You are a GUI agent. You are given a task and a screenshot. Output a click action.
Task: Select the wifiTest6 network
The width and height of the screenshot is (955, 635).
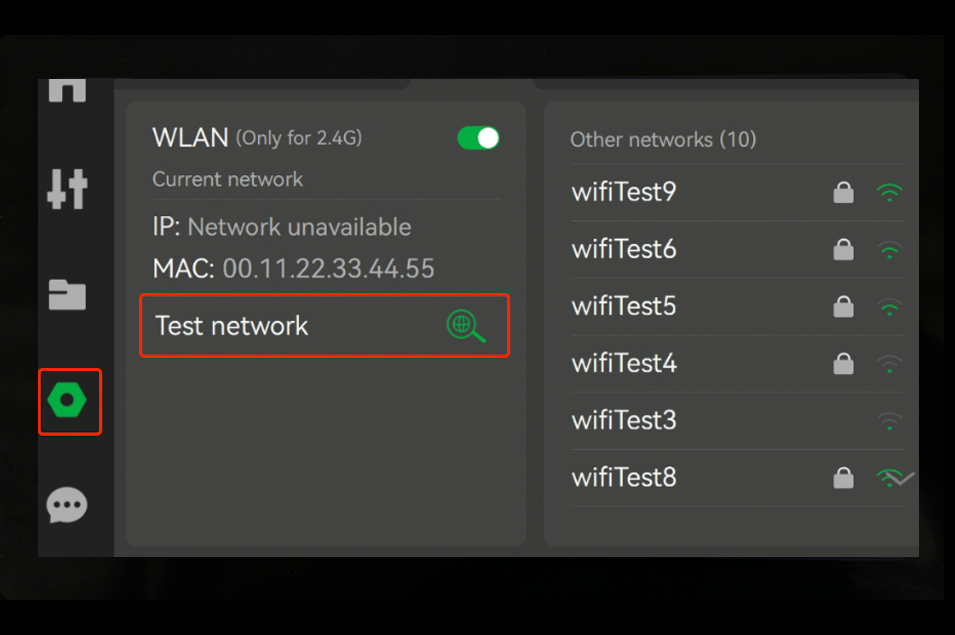624,249
